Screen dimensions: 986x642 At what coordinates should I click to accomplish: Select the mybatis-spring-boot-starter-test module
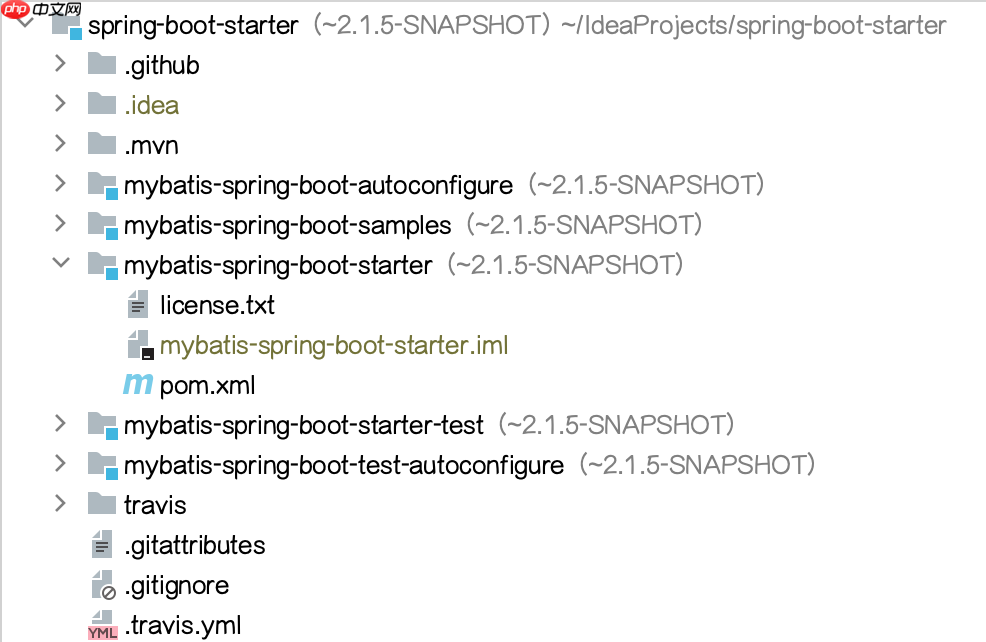pyautogui.click(x=303, y=425)
